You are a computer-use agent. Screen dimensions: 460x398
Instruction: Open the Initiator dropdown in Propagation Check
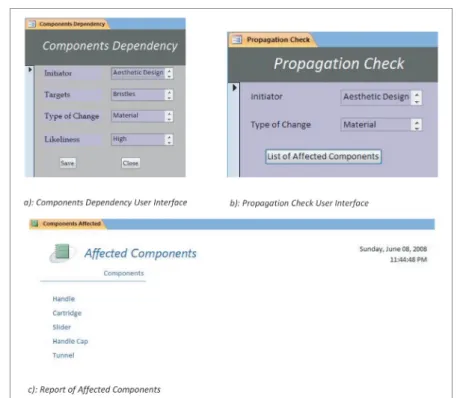coord(417,98)
